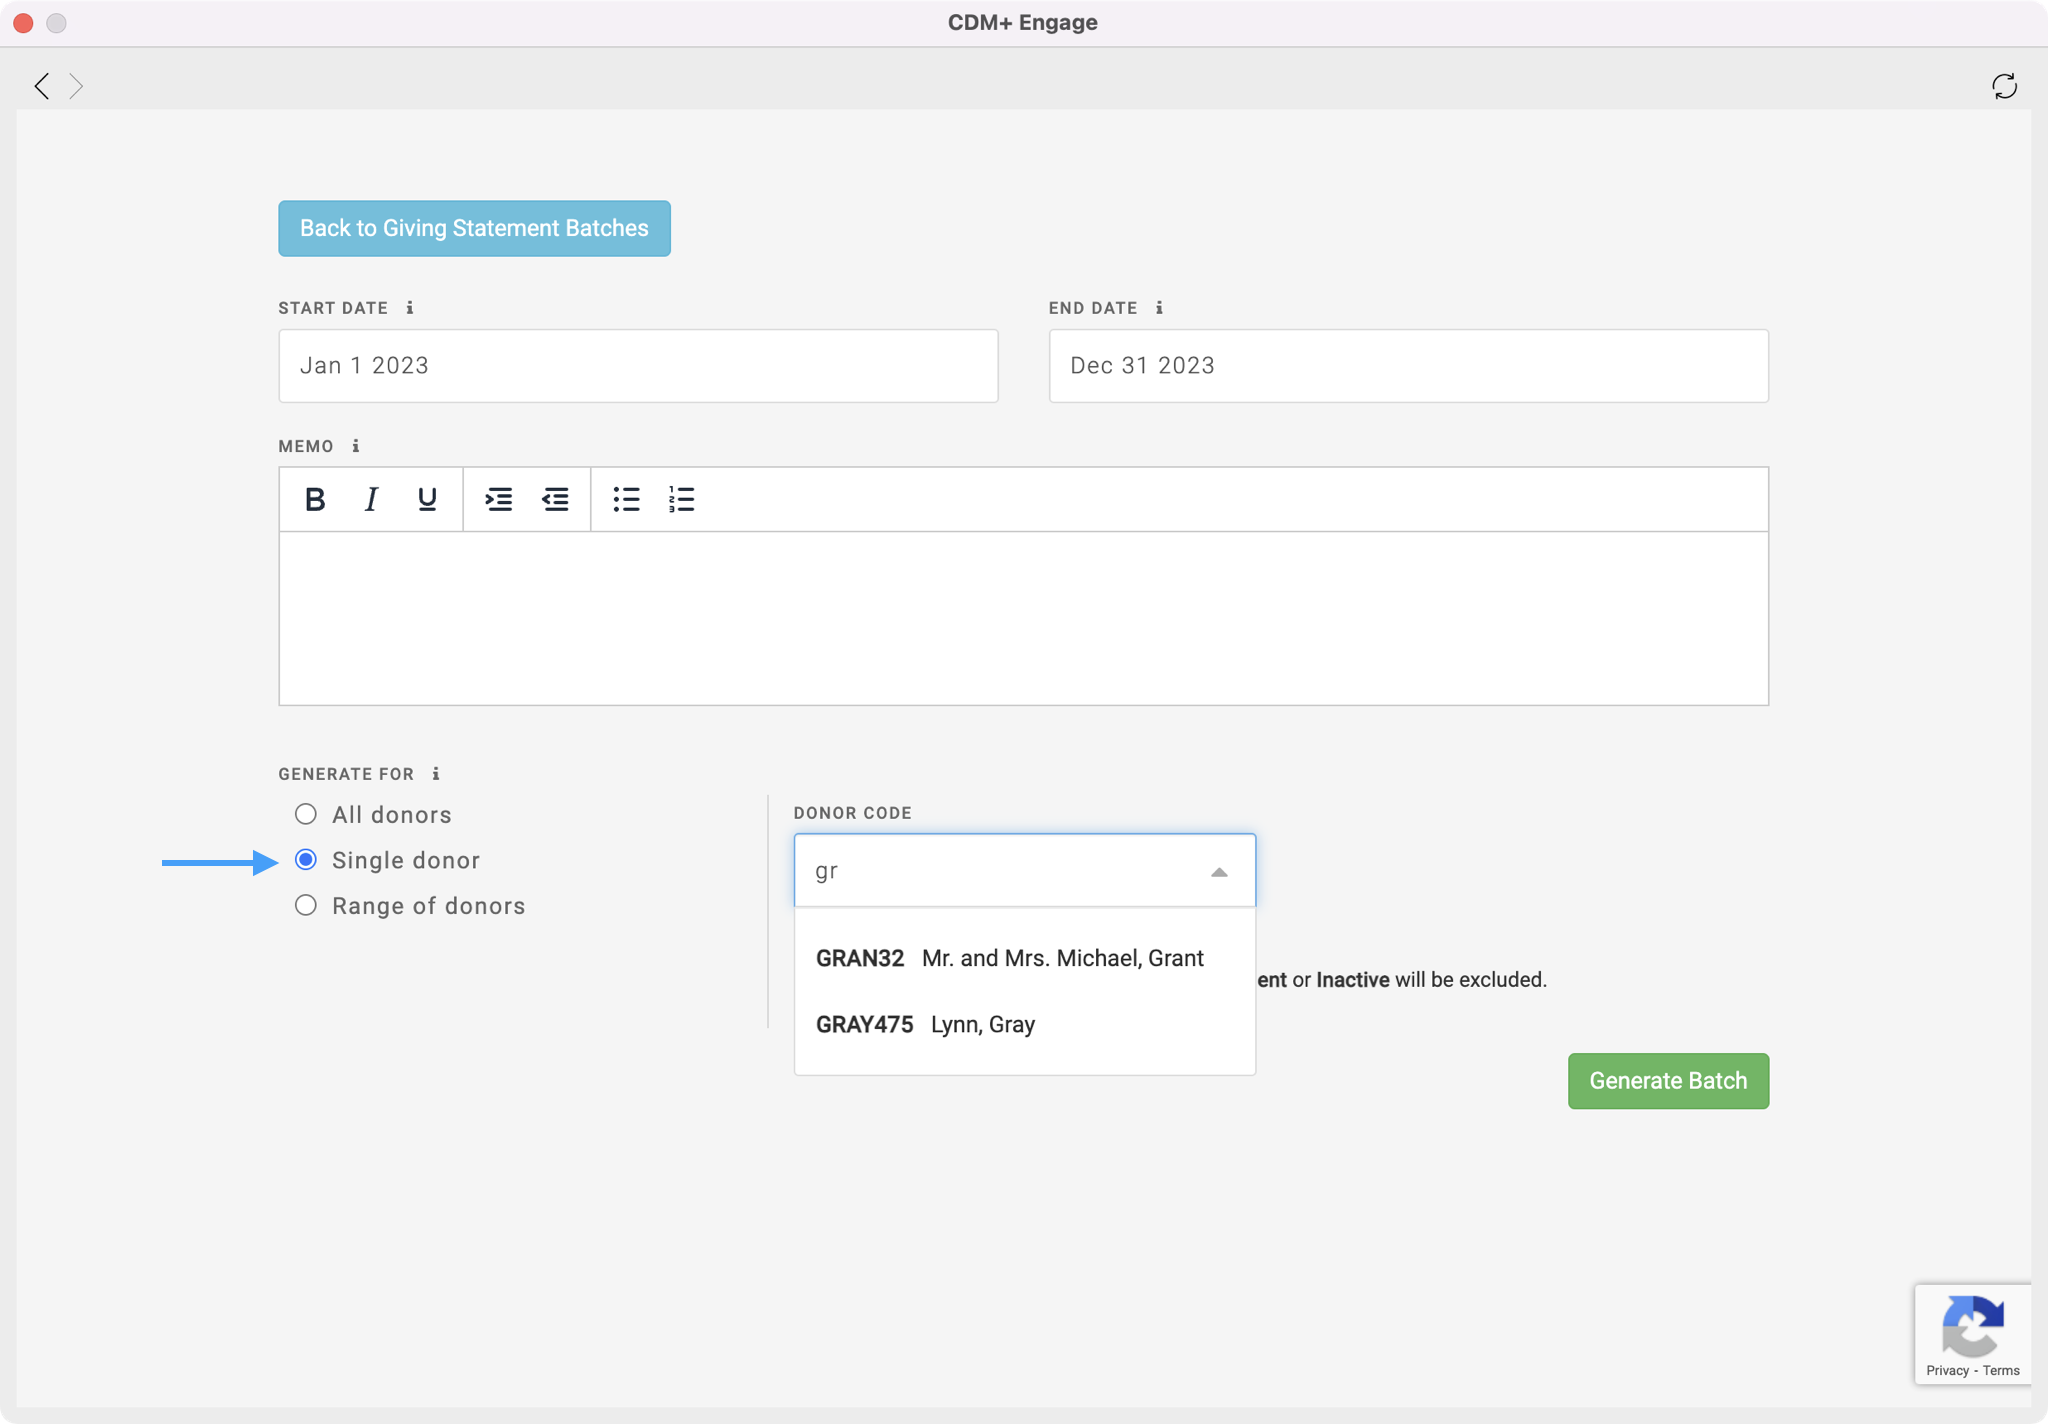Click the Start Date field

(638, 366)
